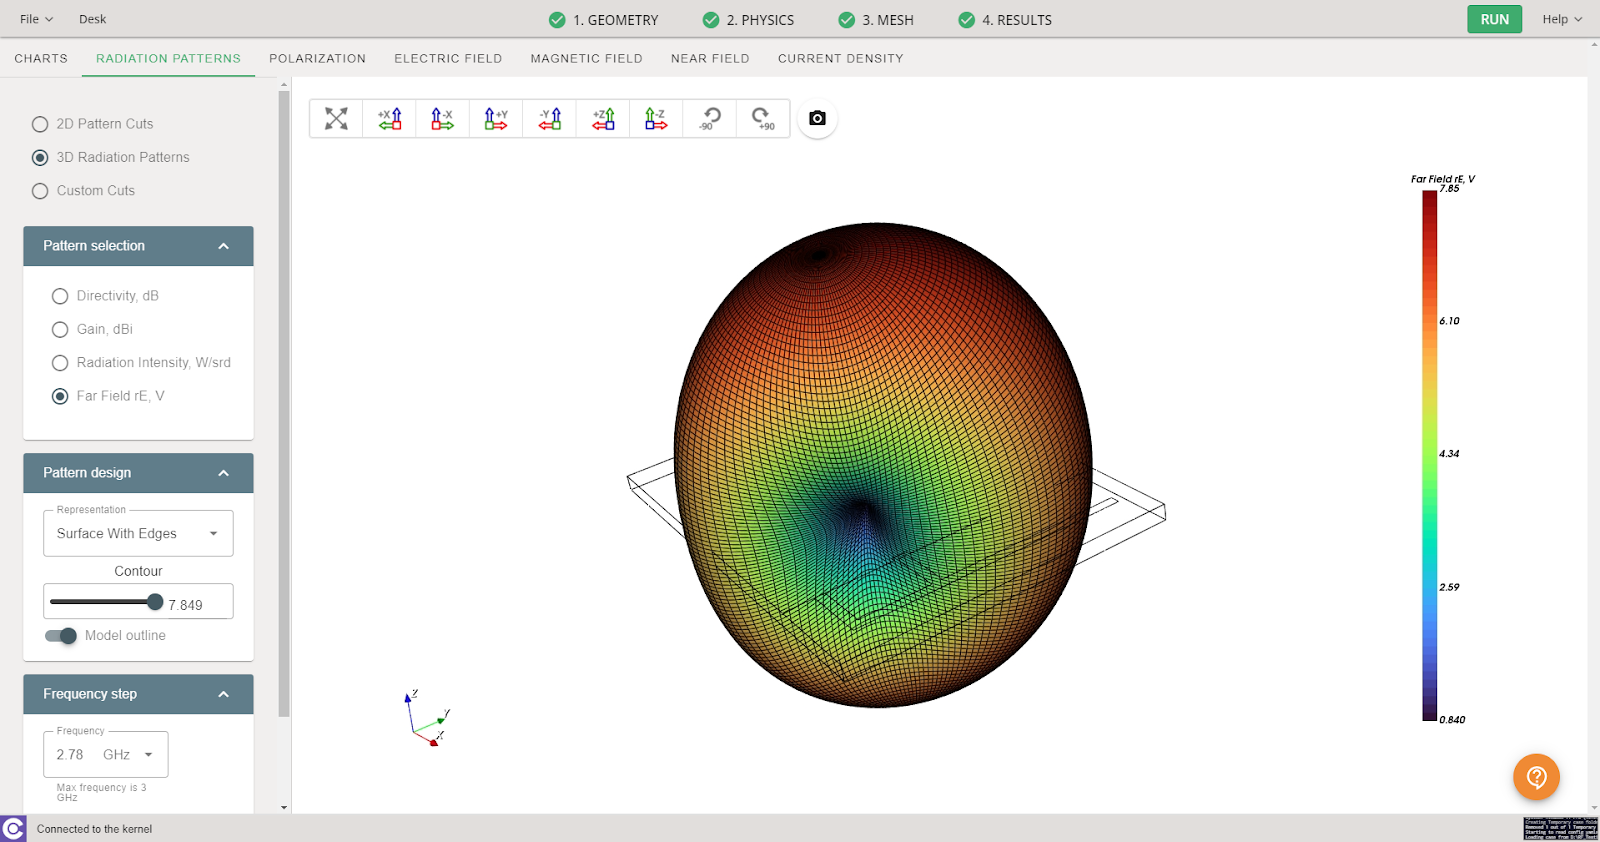The height and width of the screenshot is (842, 1600).
Task: Set view along +X axis
Action: 389,119
